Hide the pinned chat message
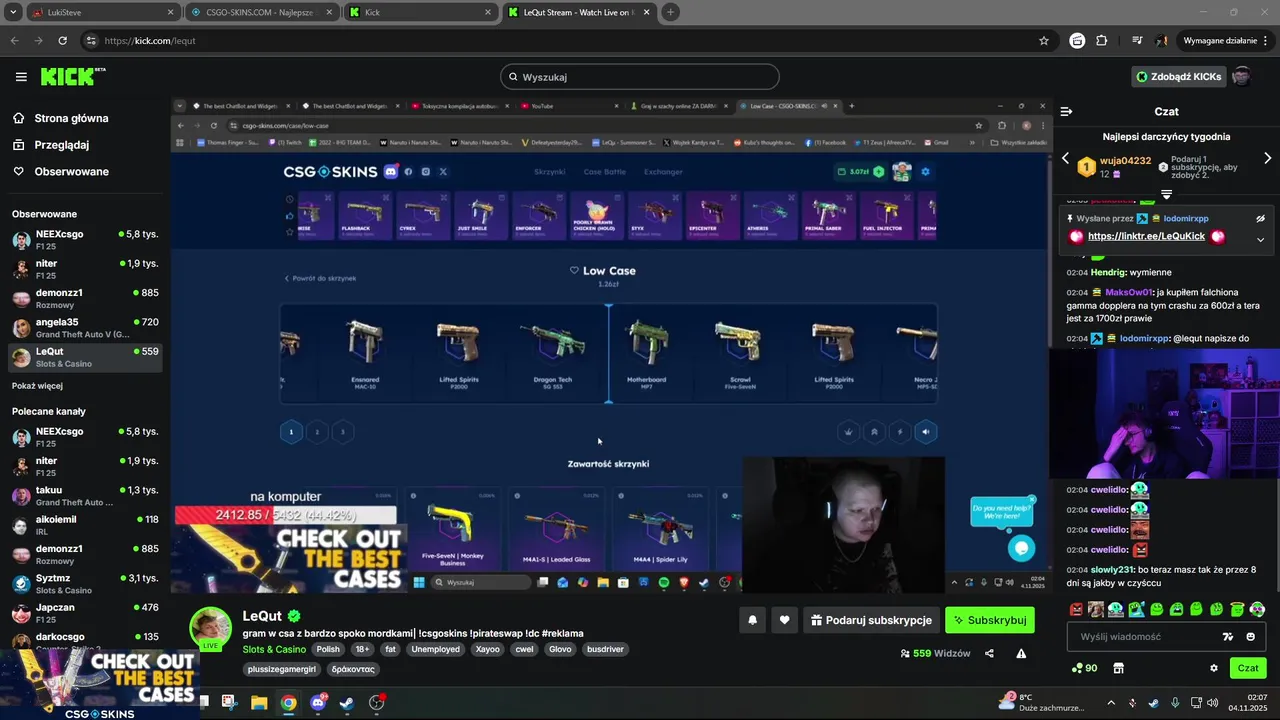The image size is (1280, 720). [1260, 218]
